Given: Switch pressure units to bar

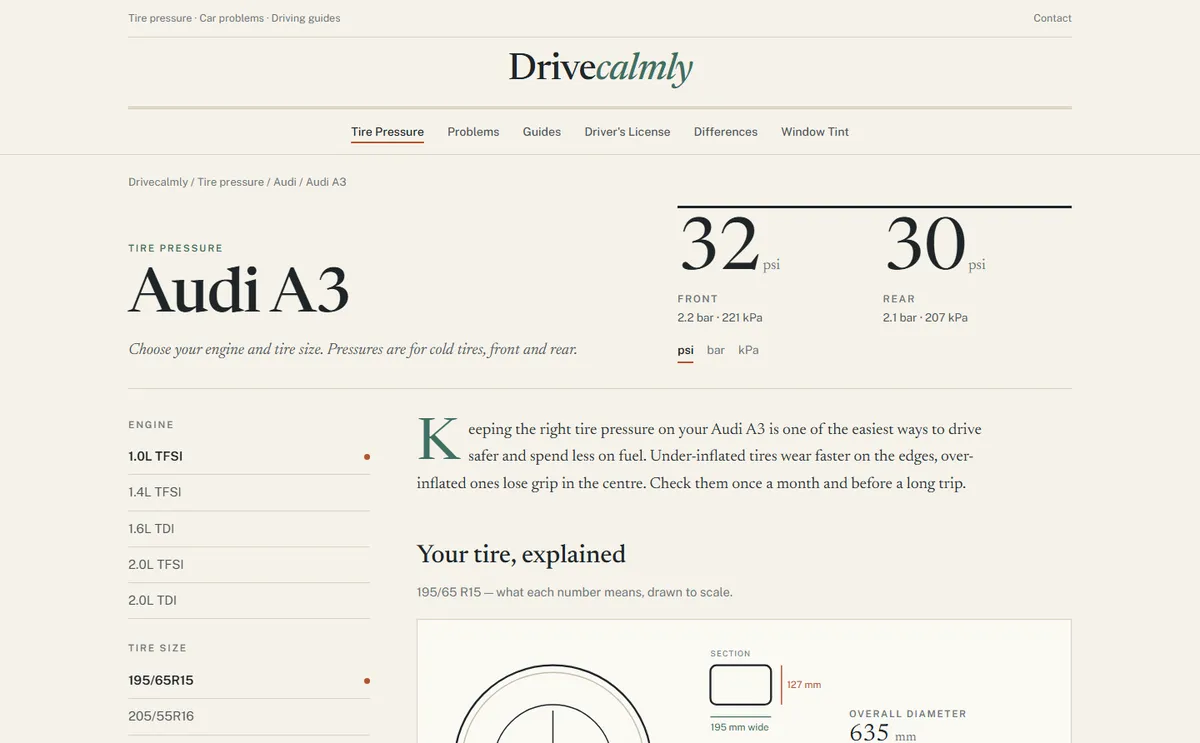Looking at the screenshot, I should coord(716,351).
